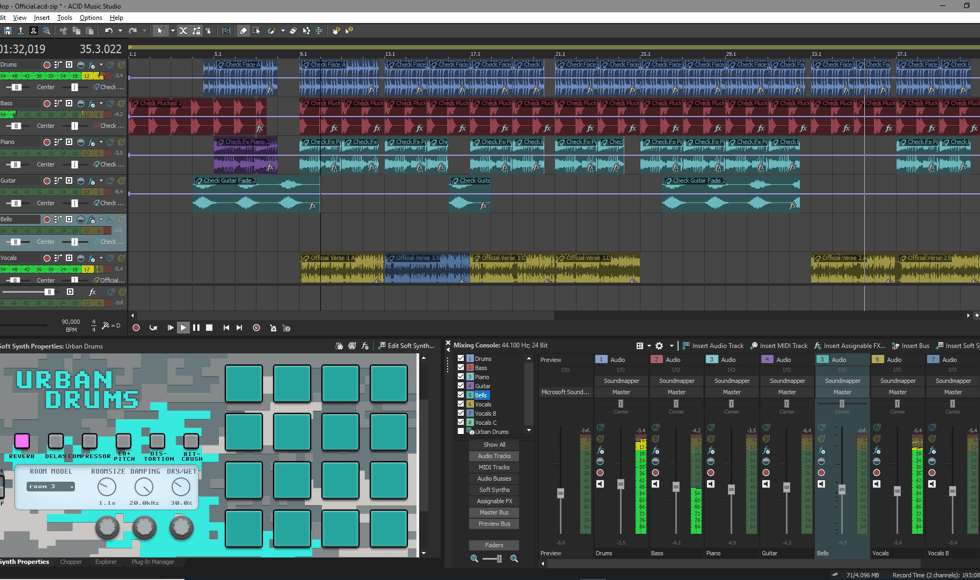Click Insert Assignable FX in Mixing Console
Viewport: 980px width, 580px height.
[x=849, y=346]
